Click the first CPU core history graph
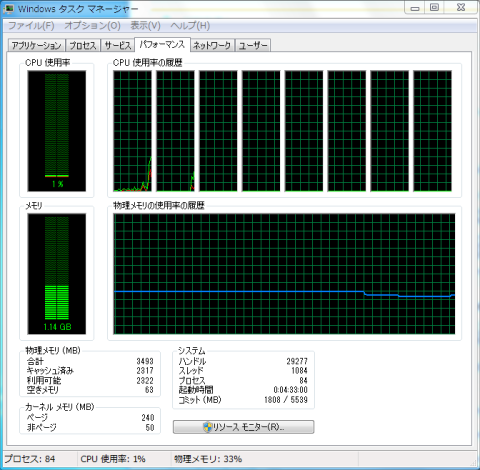Viewport: 480px width, 470px height. [132, 131]
